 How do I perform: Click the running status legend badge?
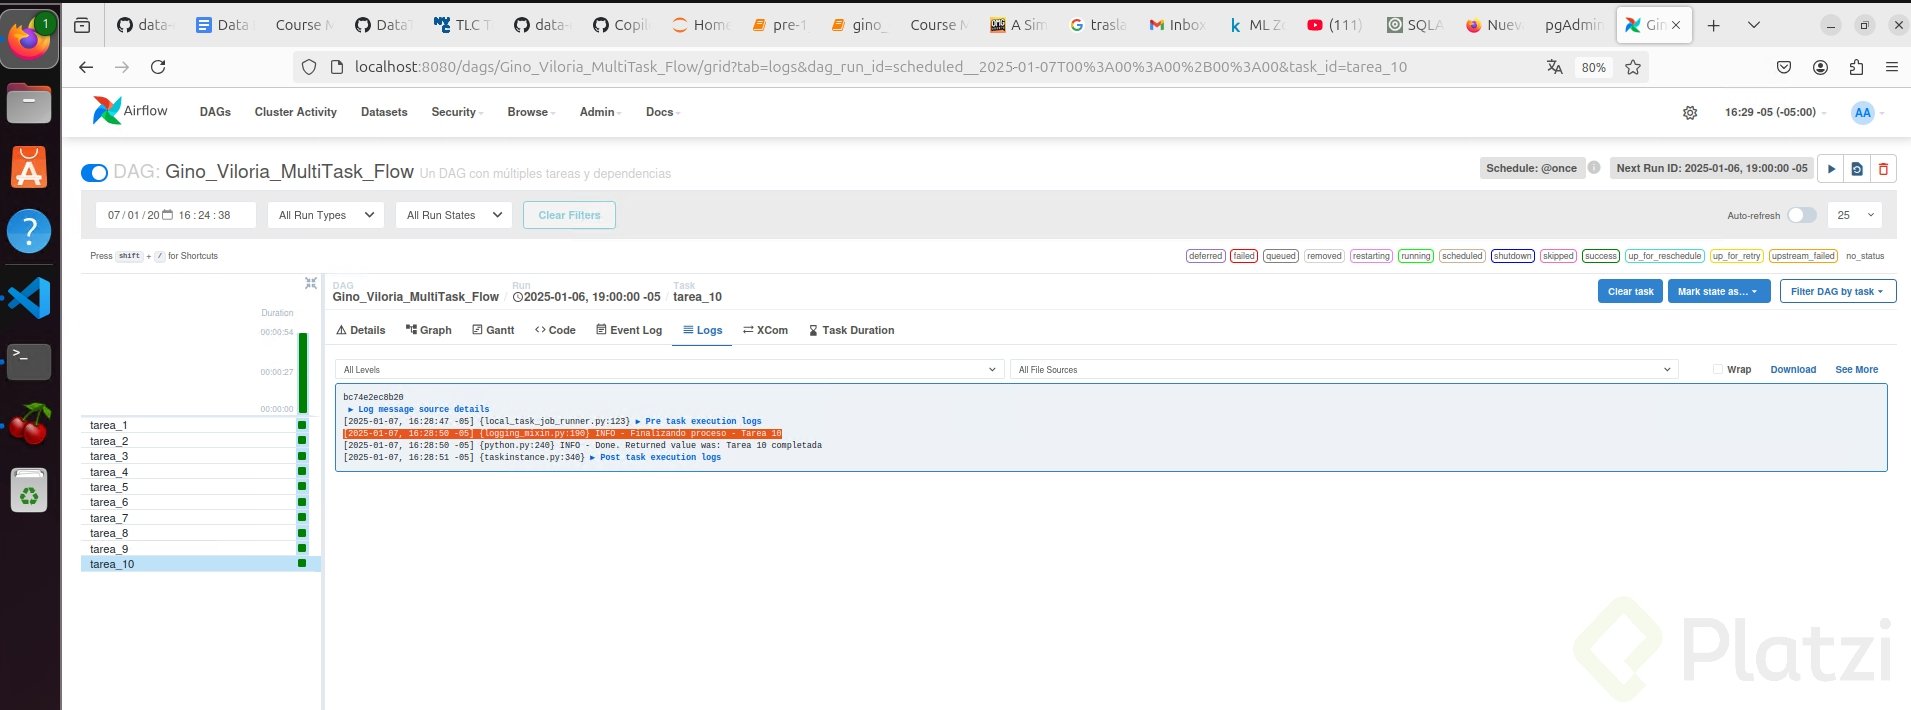coord(1415,256)
